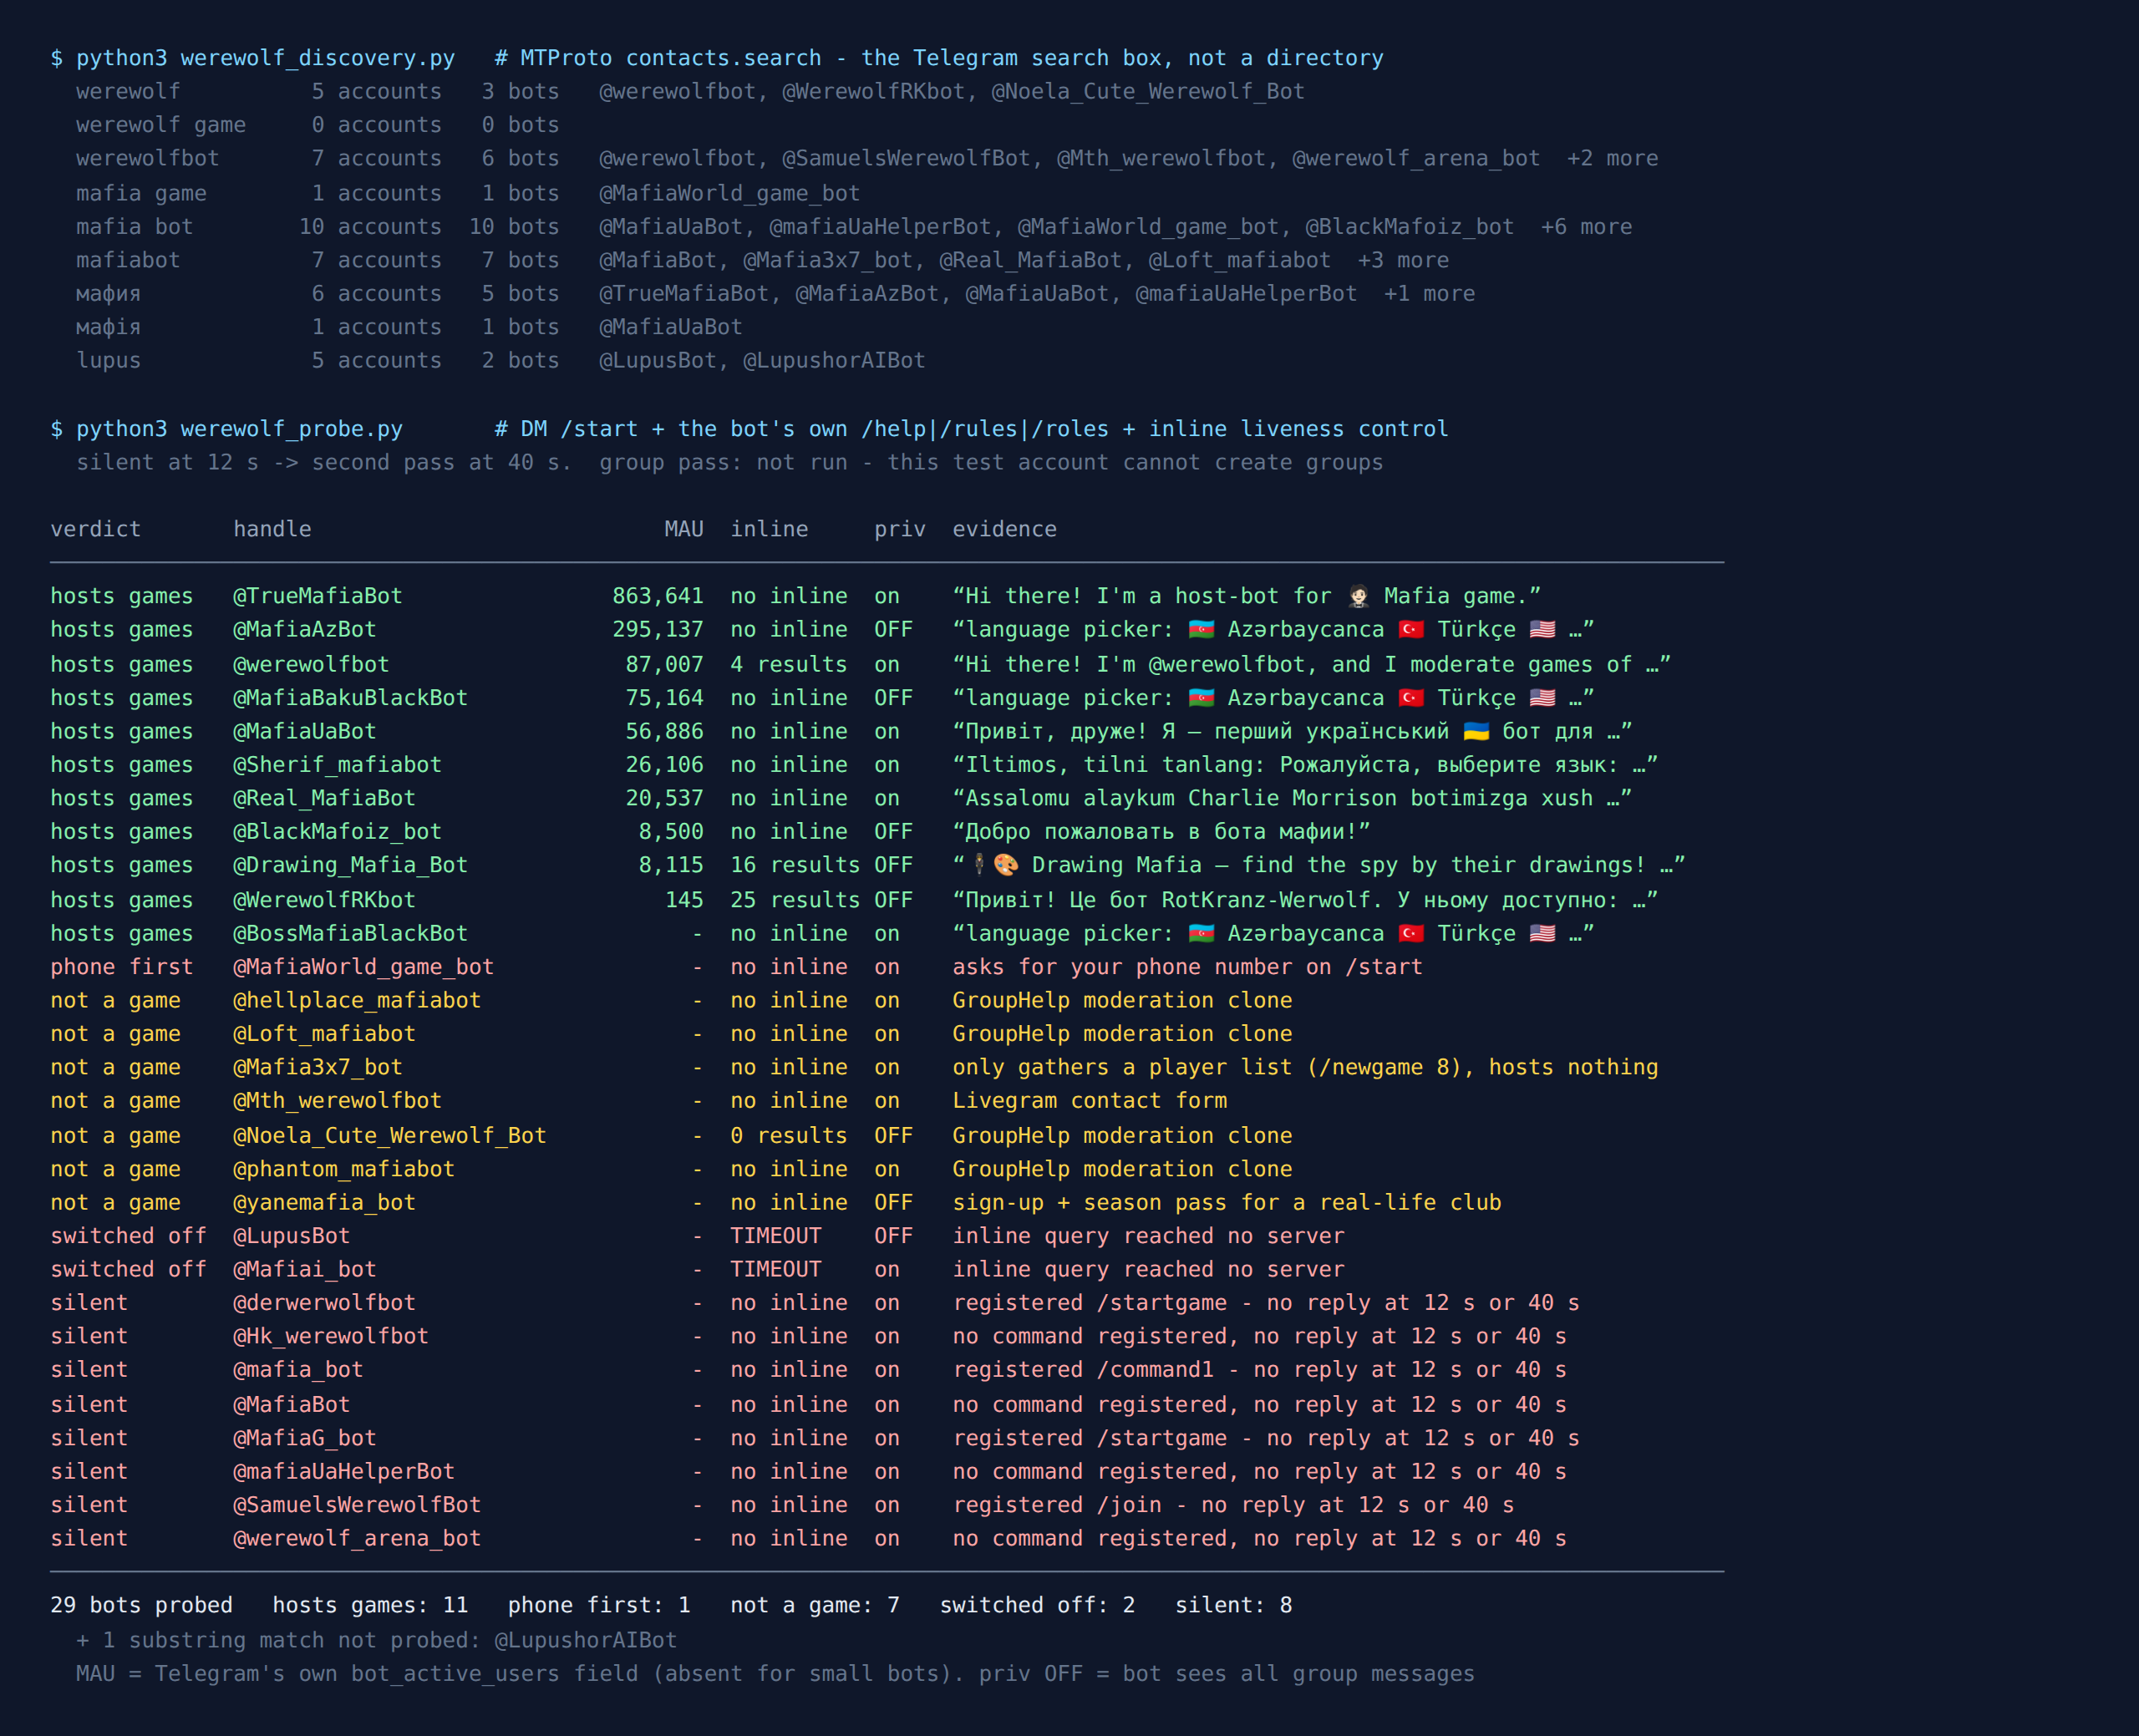
Task: Click the @WerewolfRKbot handle in results table
Action: pos(324,900)
